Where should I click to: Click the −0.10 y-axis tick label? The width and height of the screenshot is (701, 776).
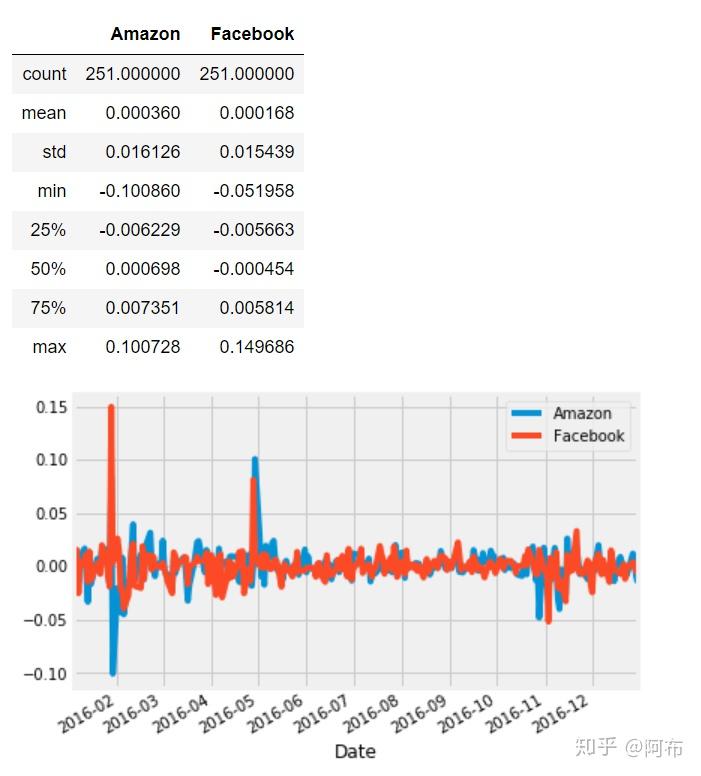click(45, 674)
